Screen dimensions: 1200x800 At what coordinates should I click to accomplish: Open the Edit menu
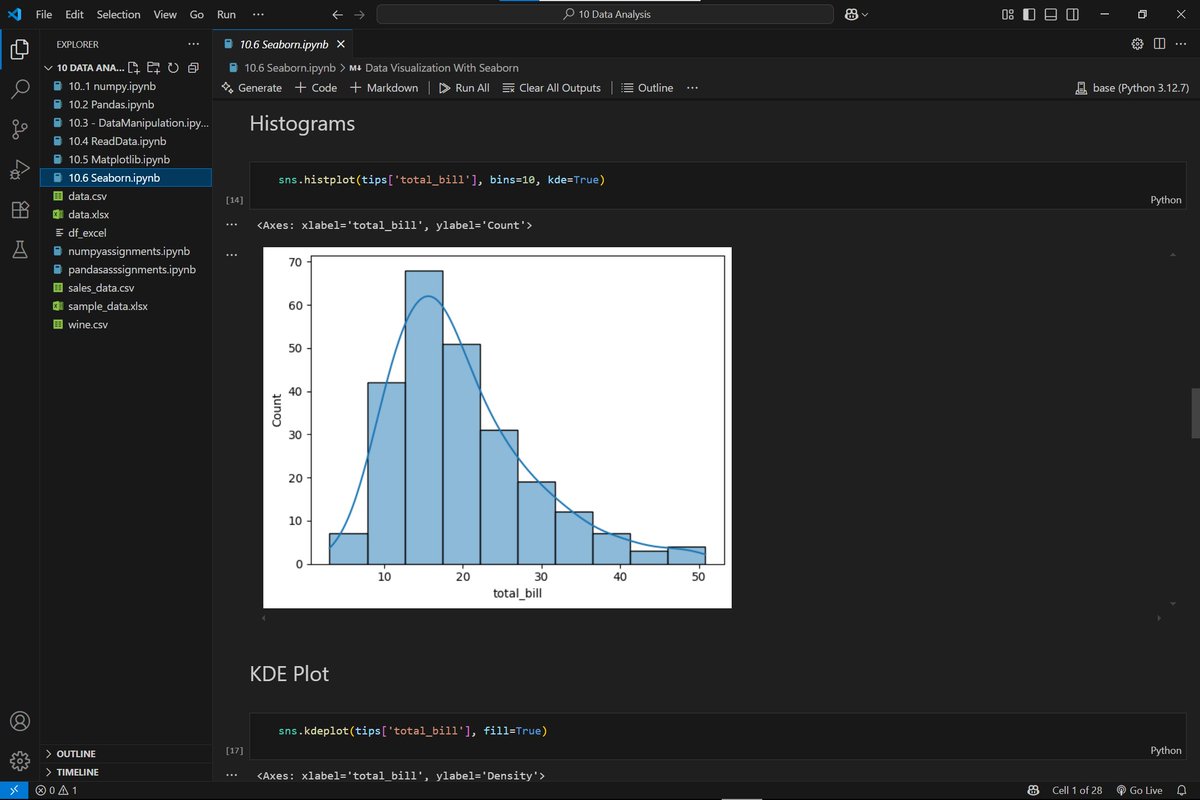tap(76, 15)
